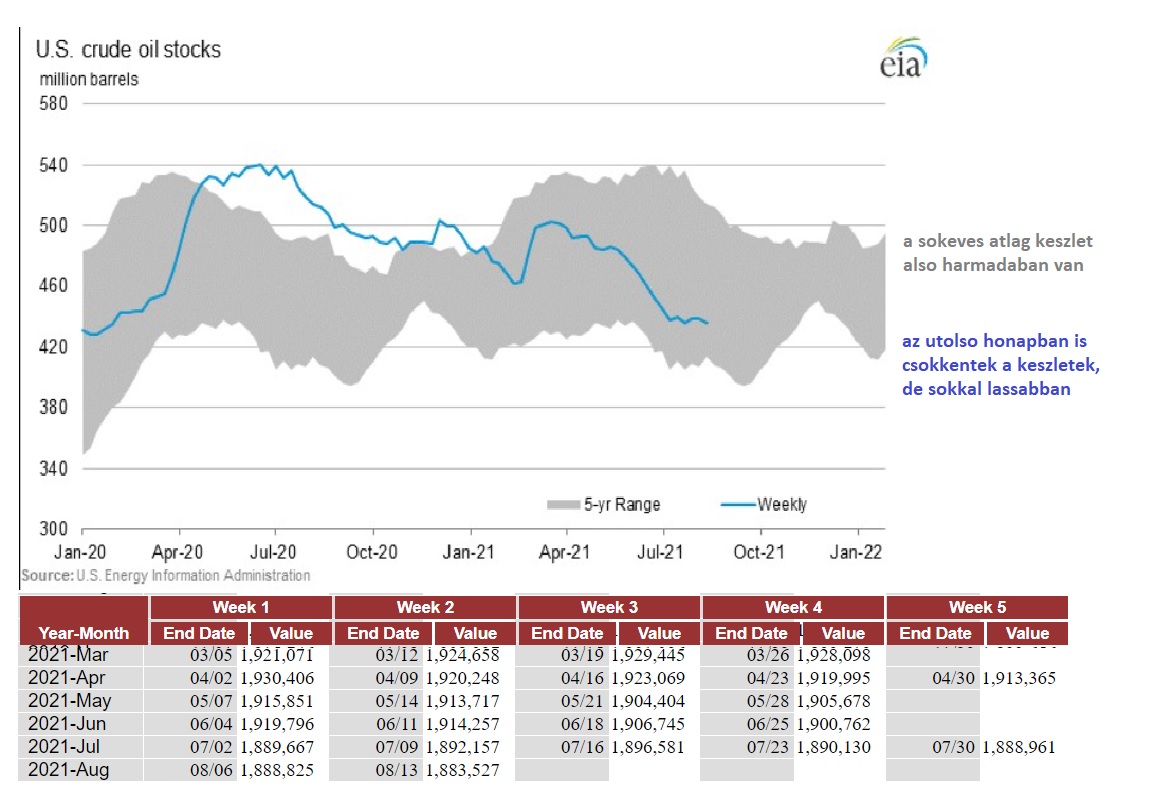The width and height of the screenshot is (1150, 786).
Task: Click the chart title U.S. crude oil stocks
Action: (x=129, y=49)
